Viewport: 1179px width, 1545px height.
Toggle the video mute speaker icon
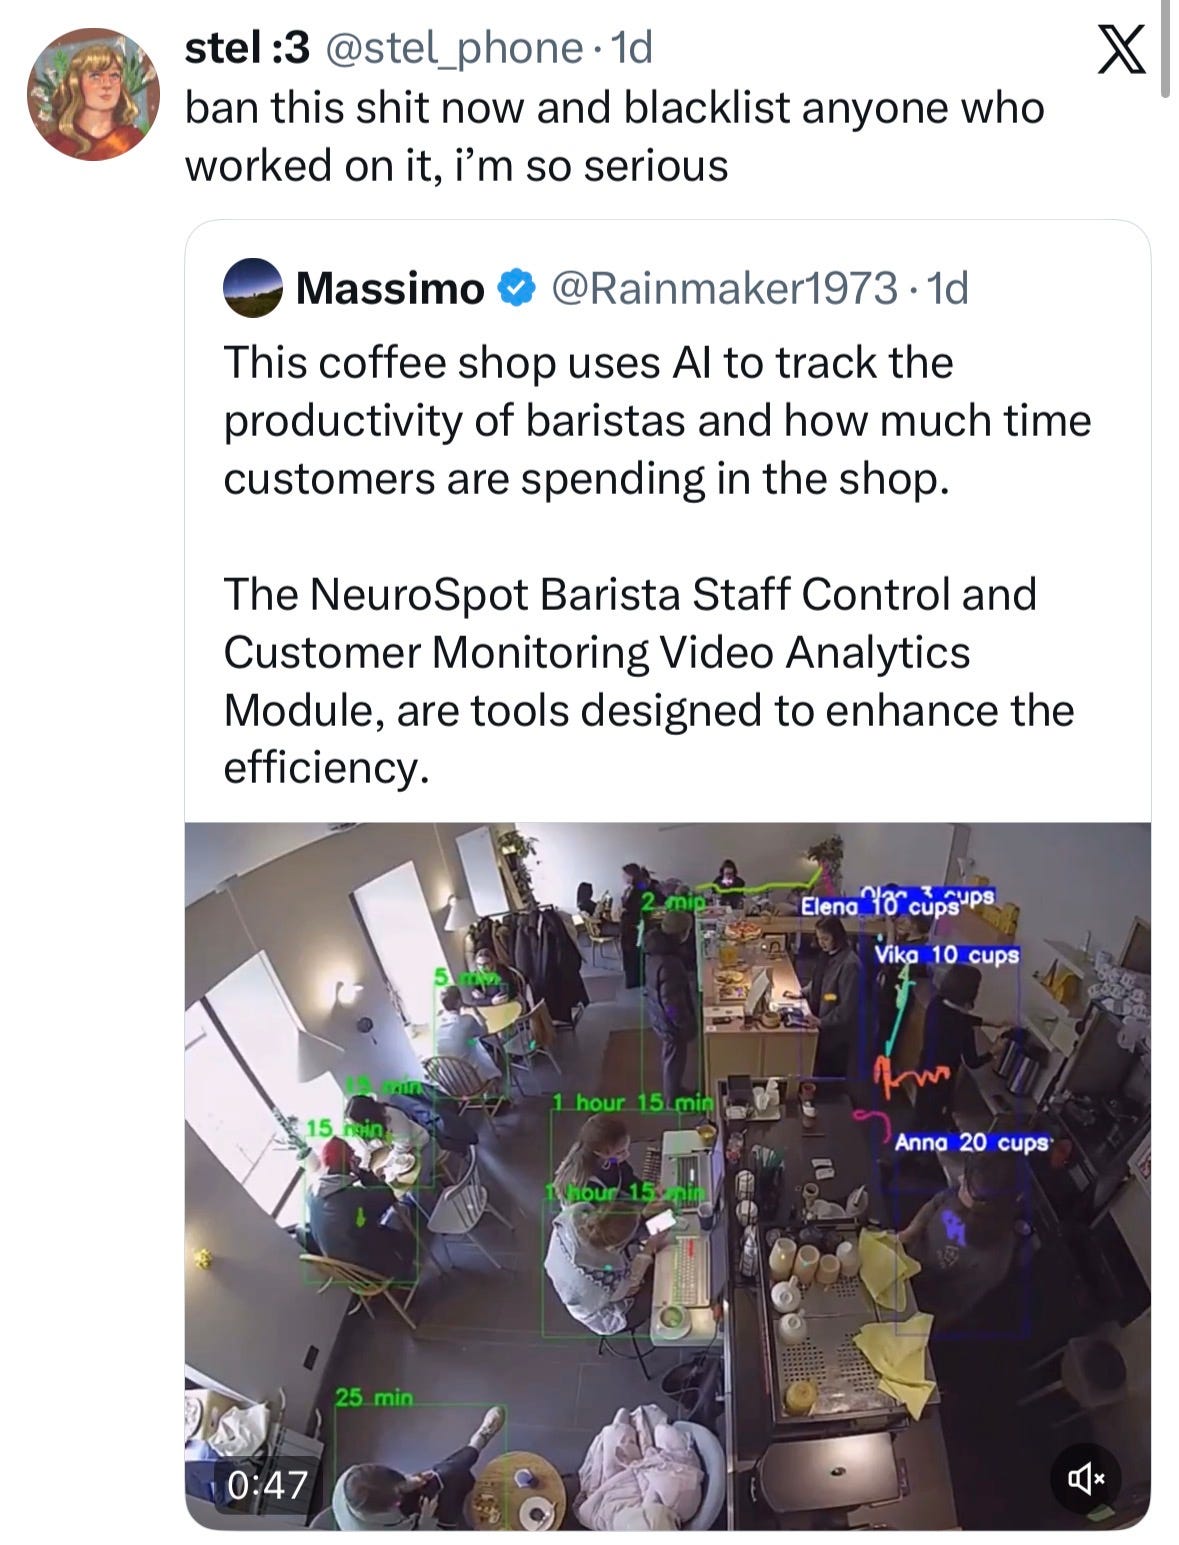point(1085,1476)
